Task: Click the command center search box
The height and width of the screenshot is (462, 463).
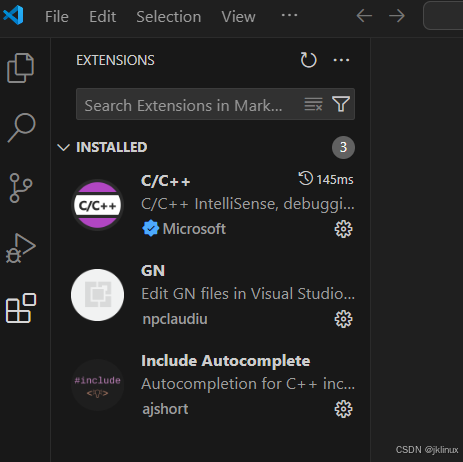Action: [443, 16]
